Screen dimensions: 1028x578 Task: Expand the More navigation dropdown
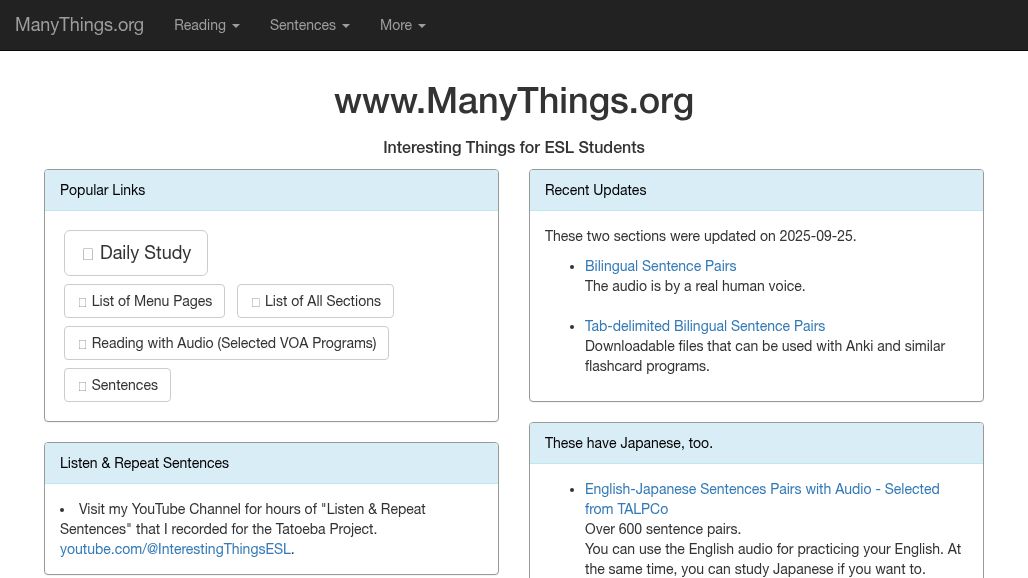coord(402,25)
